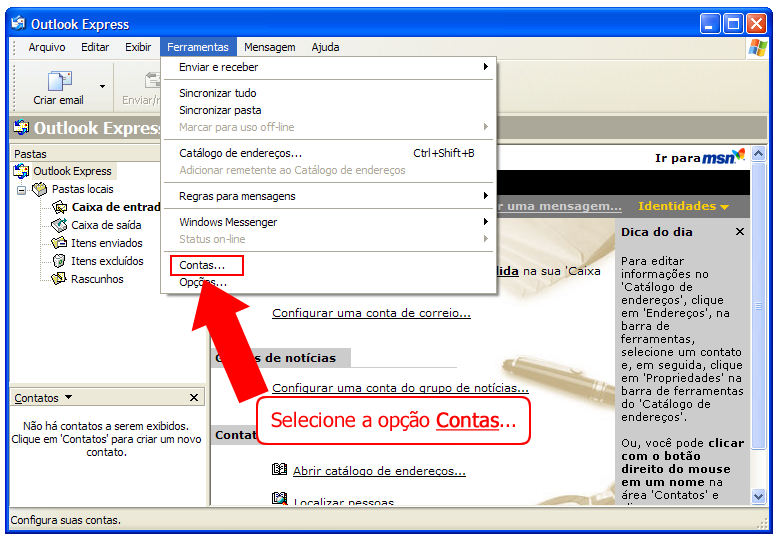This screenshot has height=545, width=784.
Task: Click the Windows flag logo in menu bar
Action: (758, 48)
